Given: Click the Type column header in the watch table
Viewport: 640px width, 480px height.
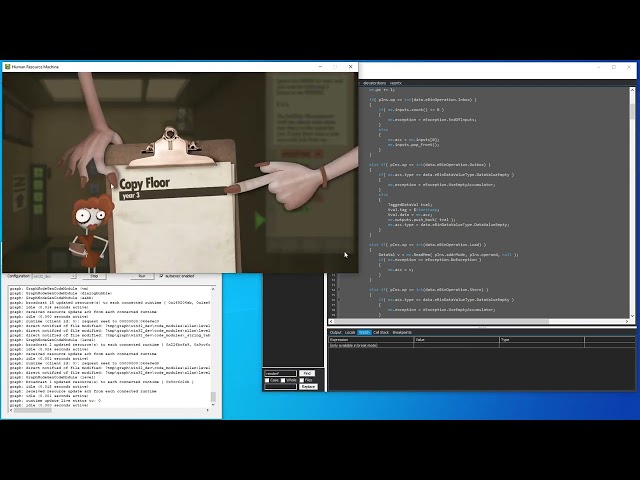Looking at the screenshot, I should 542,340.
